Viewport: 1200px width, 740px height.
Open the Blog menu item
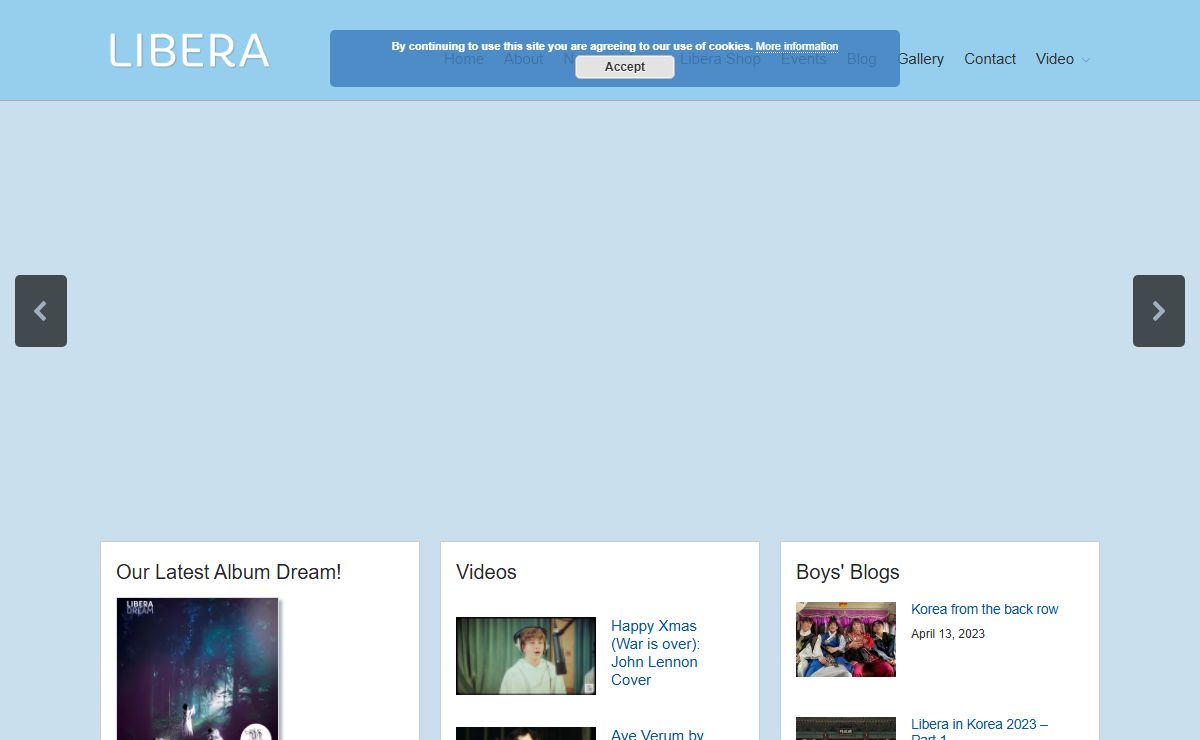click(862, 59)
